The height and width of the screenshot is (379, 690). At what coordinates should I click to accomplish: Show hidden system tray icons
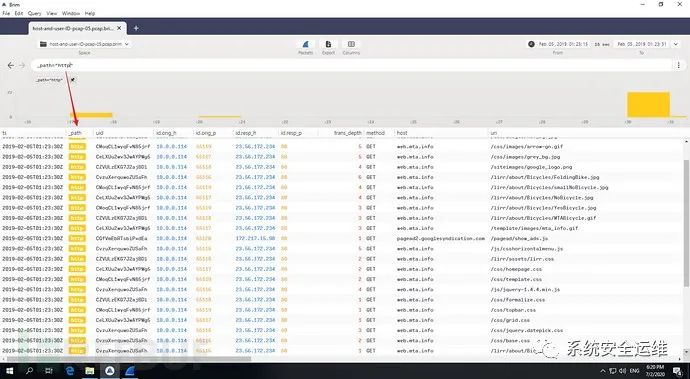[602, 371]
